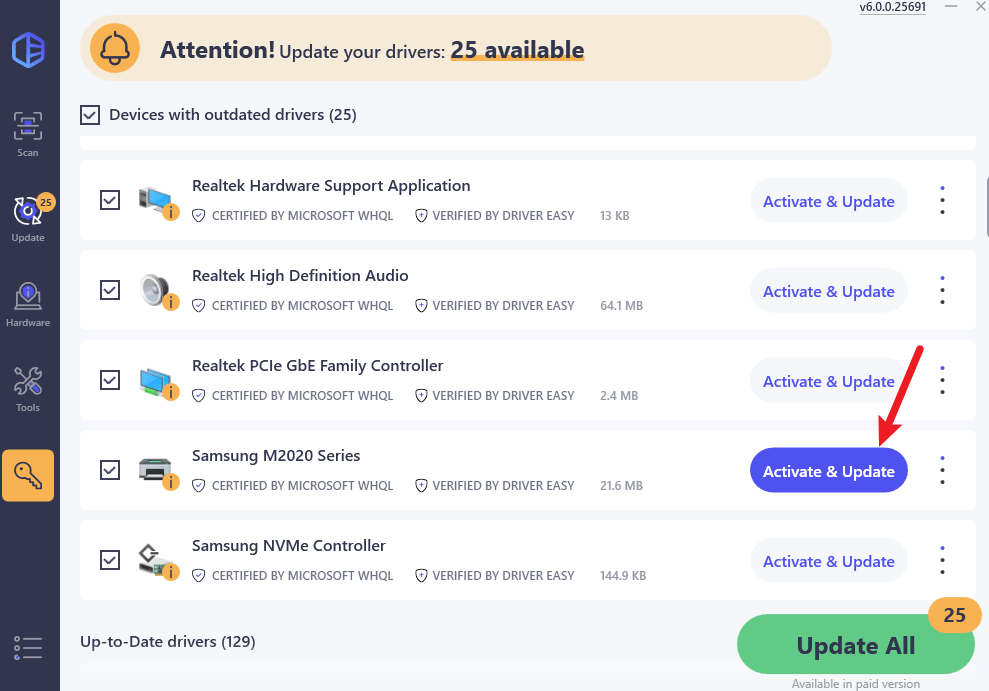Open the hamburger menu at sidebar bottom
This screenshot has height=691, width=989.
tap(28, 647)
